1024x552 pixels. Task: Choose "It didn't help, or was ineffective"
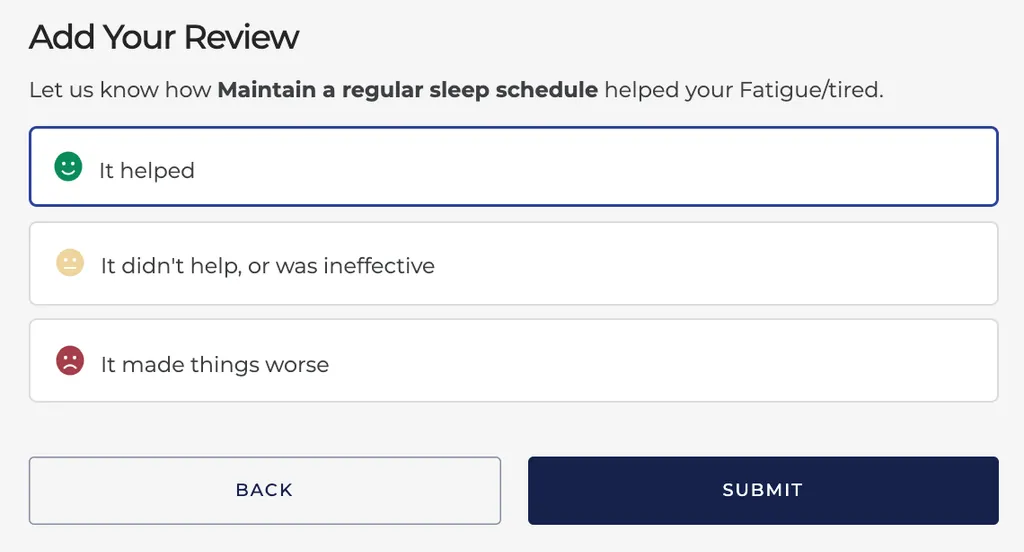[513, 264]
